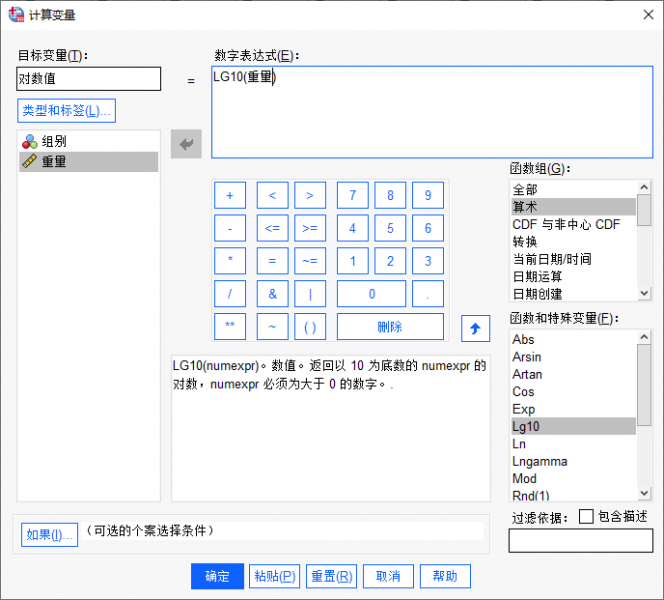Click the decimal point key

(x=428, y=293)
